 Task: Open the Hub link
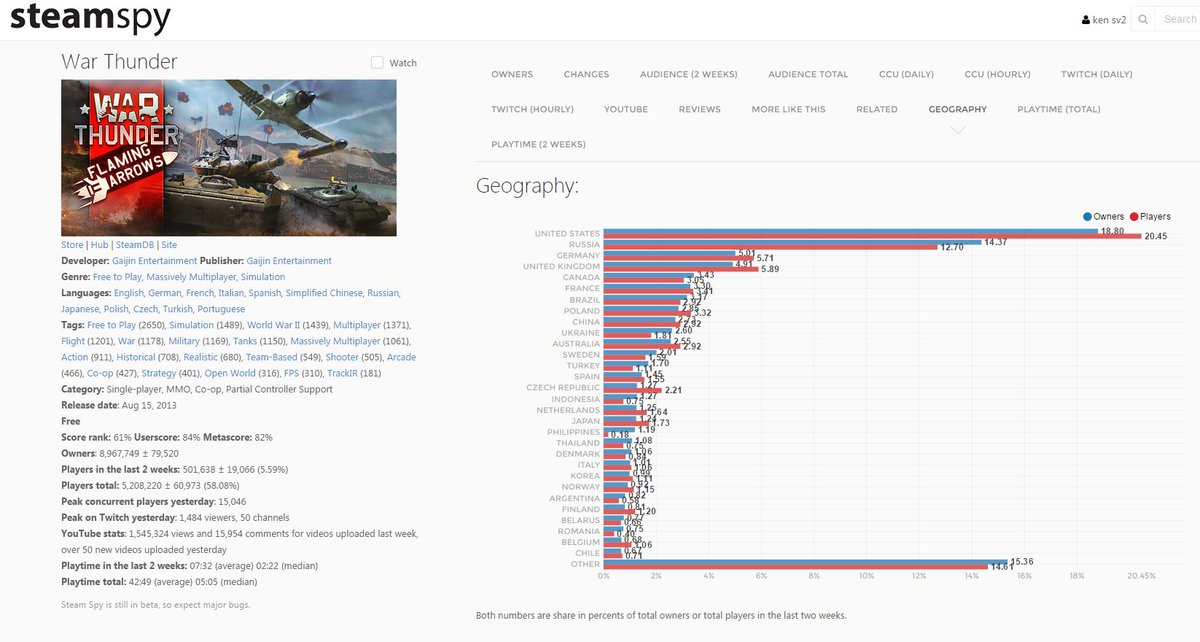tap(99, 245)
